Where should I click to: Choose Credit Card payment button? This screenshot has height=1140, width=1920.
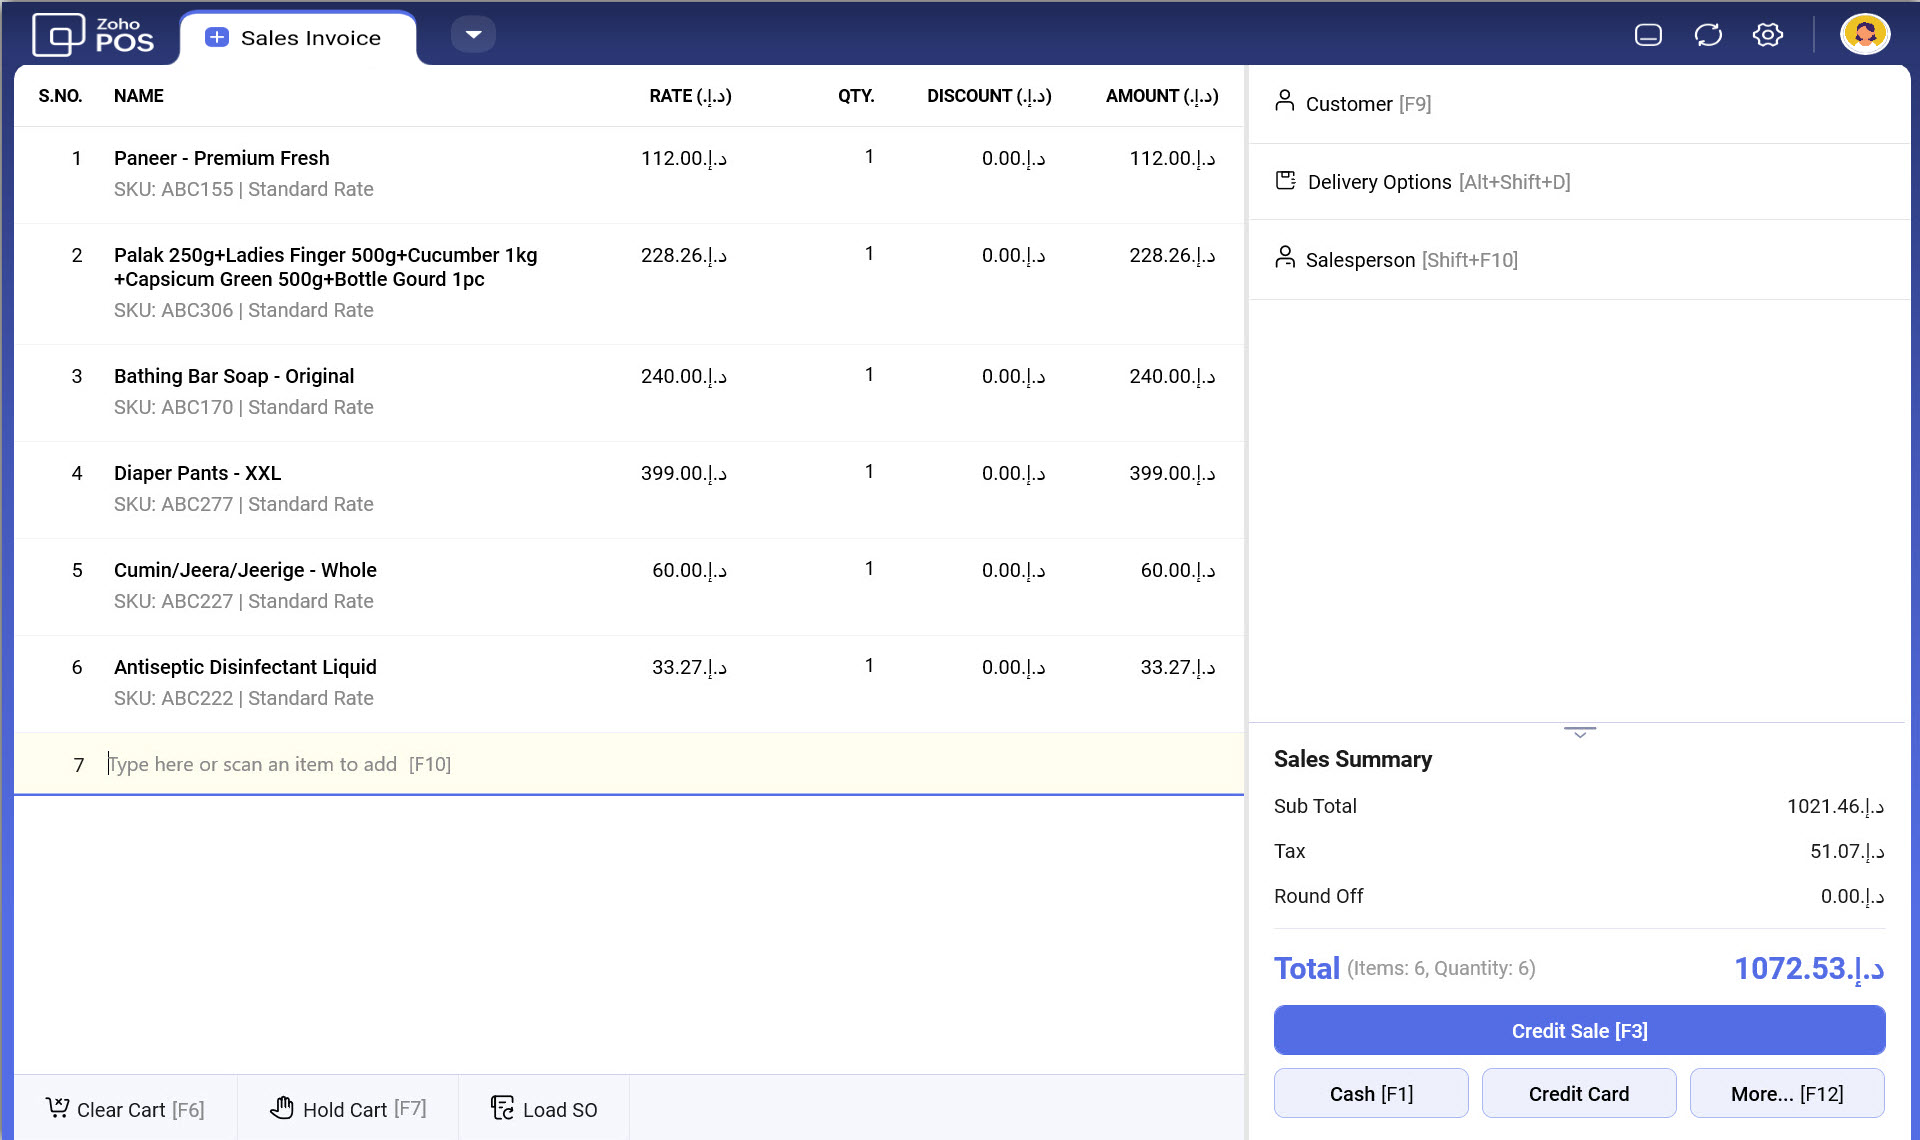[x=1578, y=1094]
